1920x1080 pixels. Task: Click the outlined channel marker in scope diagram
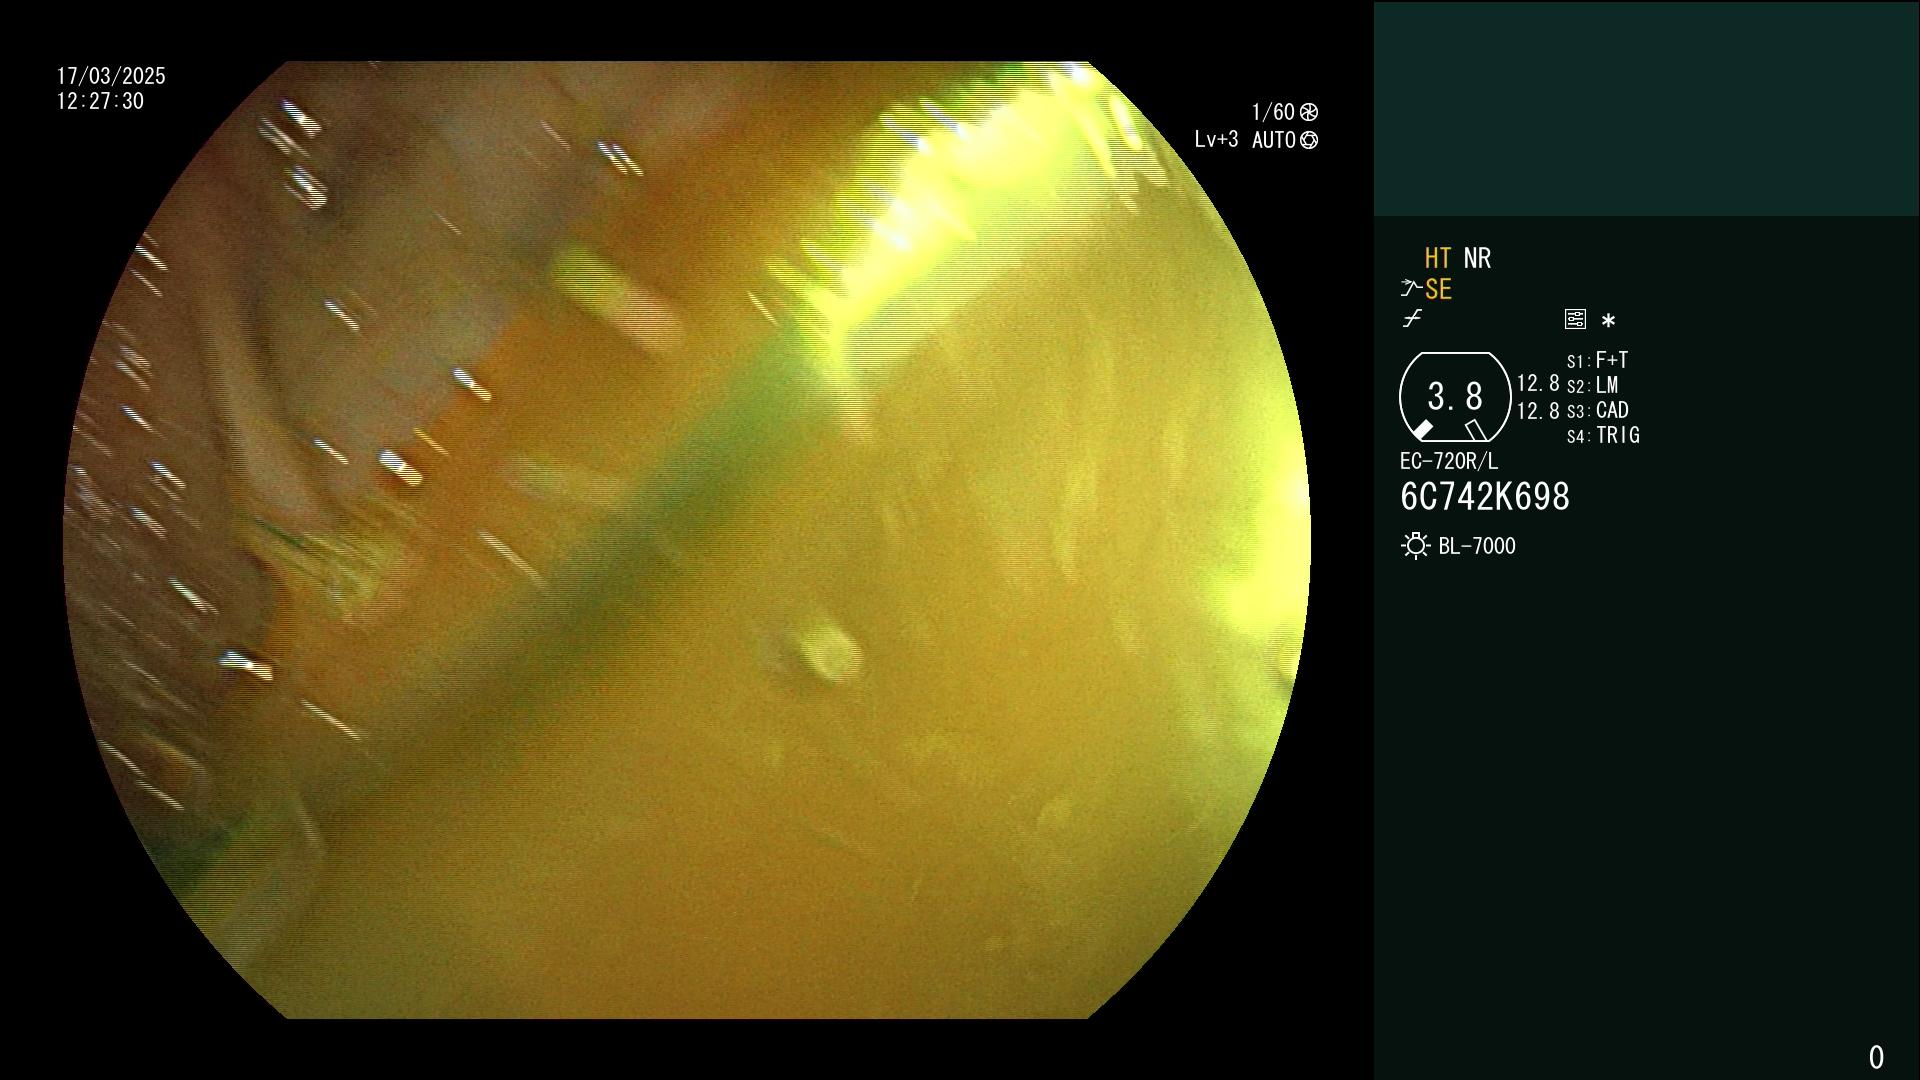click(x=1476, y=430)
